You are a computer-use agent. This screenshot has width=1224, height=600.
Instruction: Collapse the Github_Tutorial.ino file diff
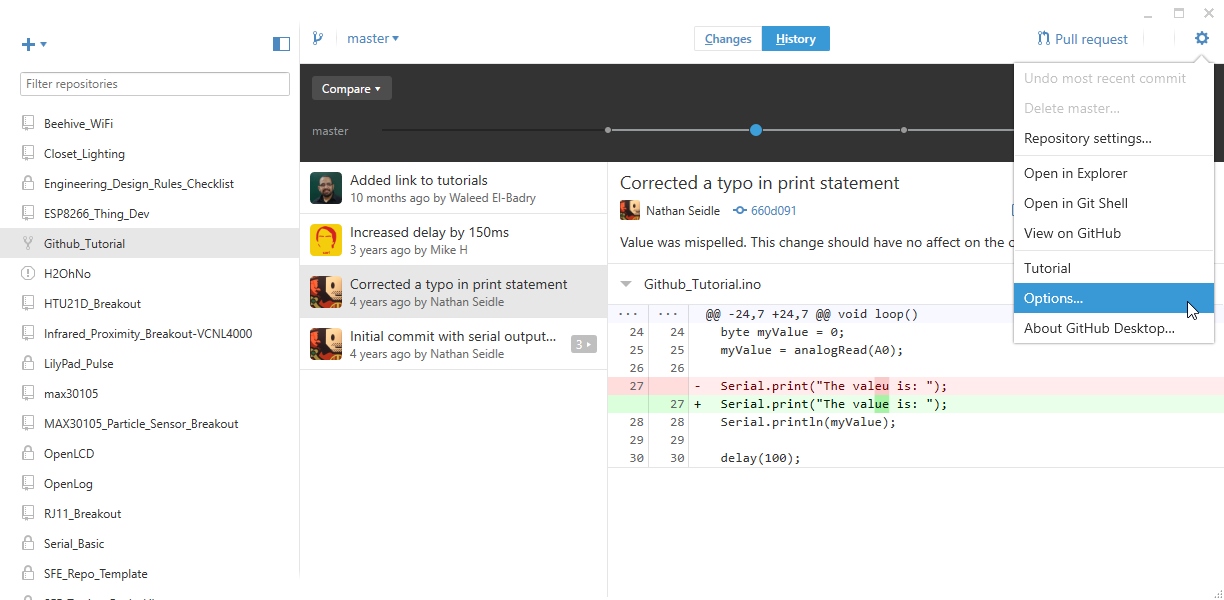tap(627, 285)
